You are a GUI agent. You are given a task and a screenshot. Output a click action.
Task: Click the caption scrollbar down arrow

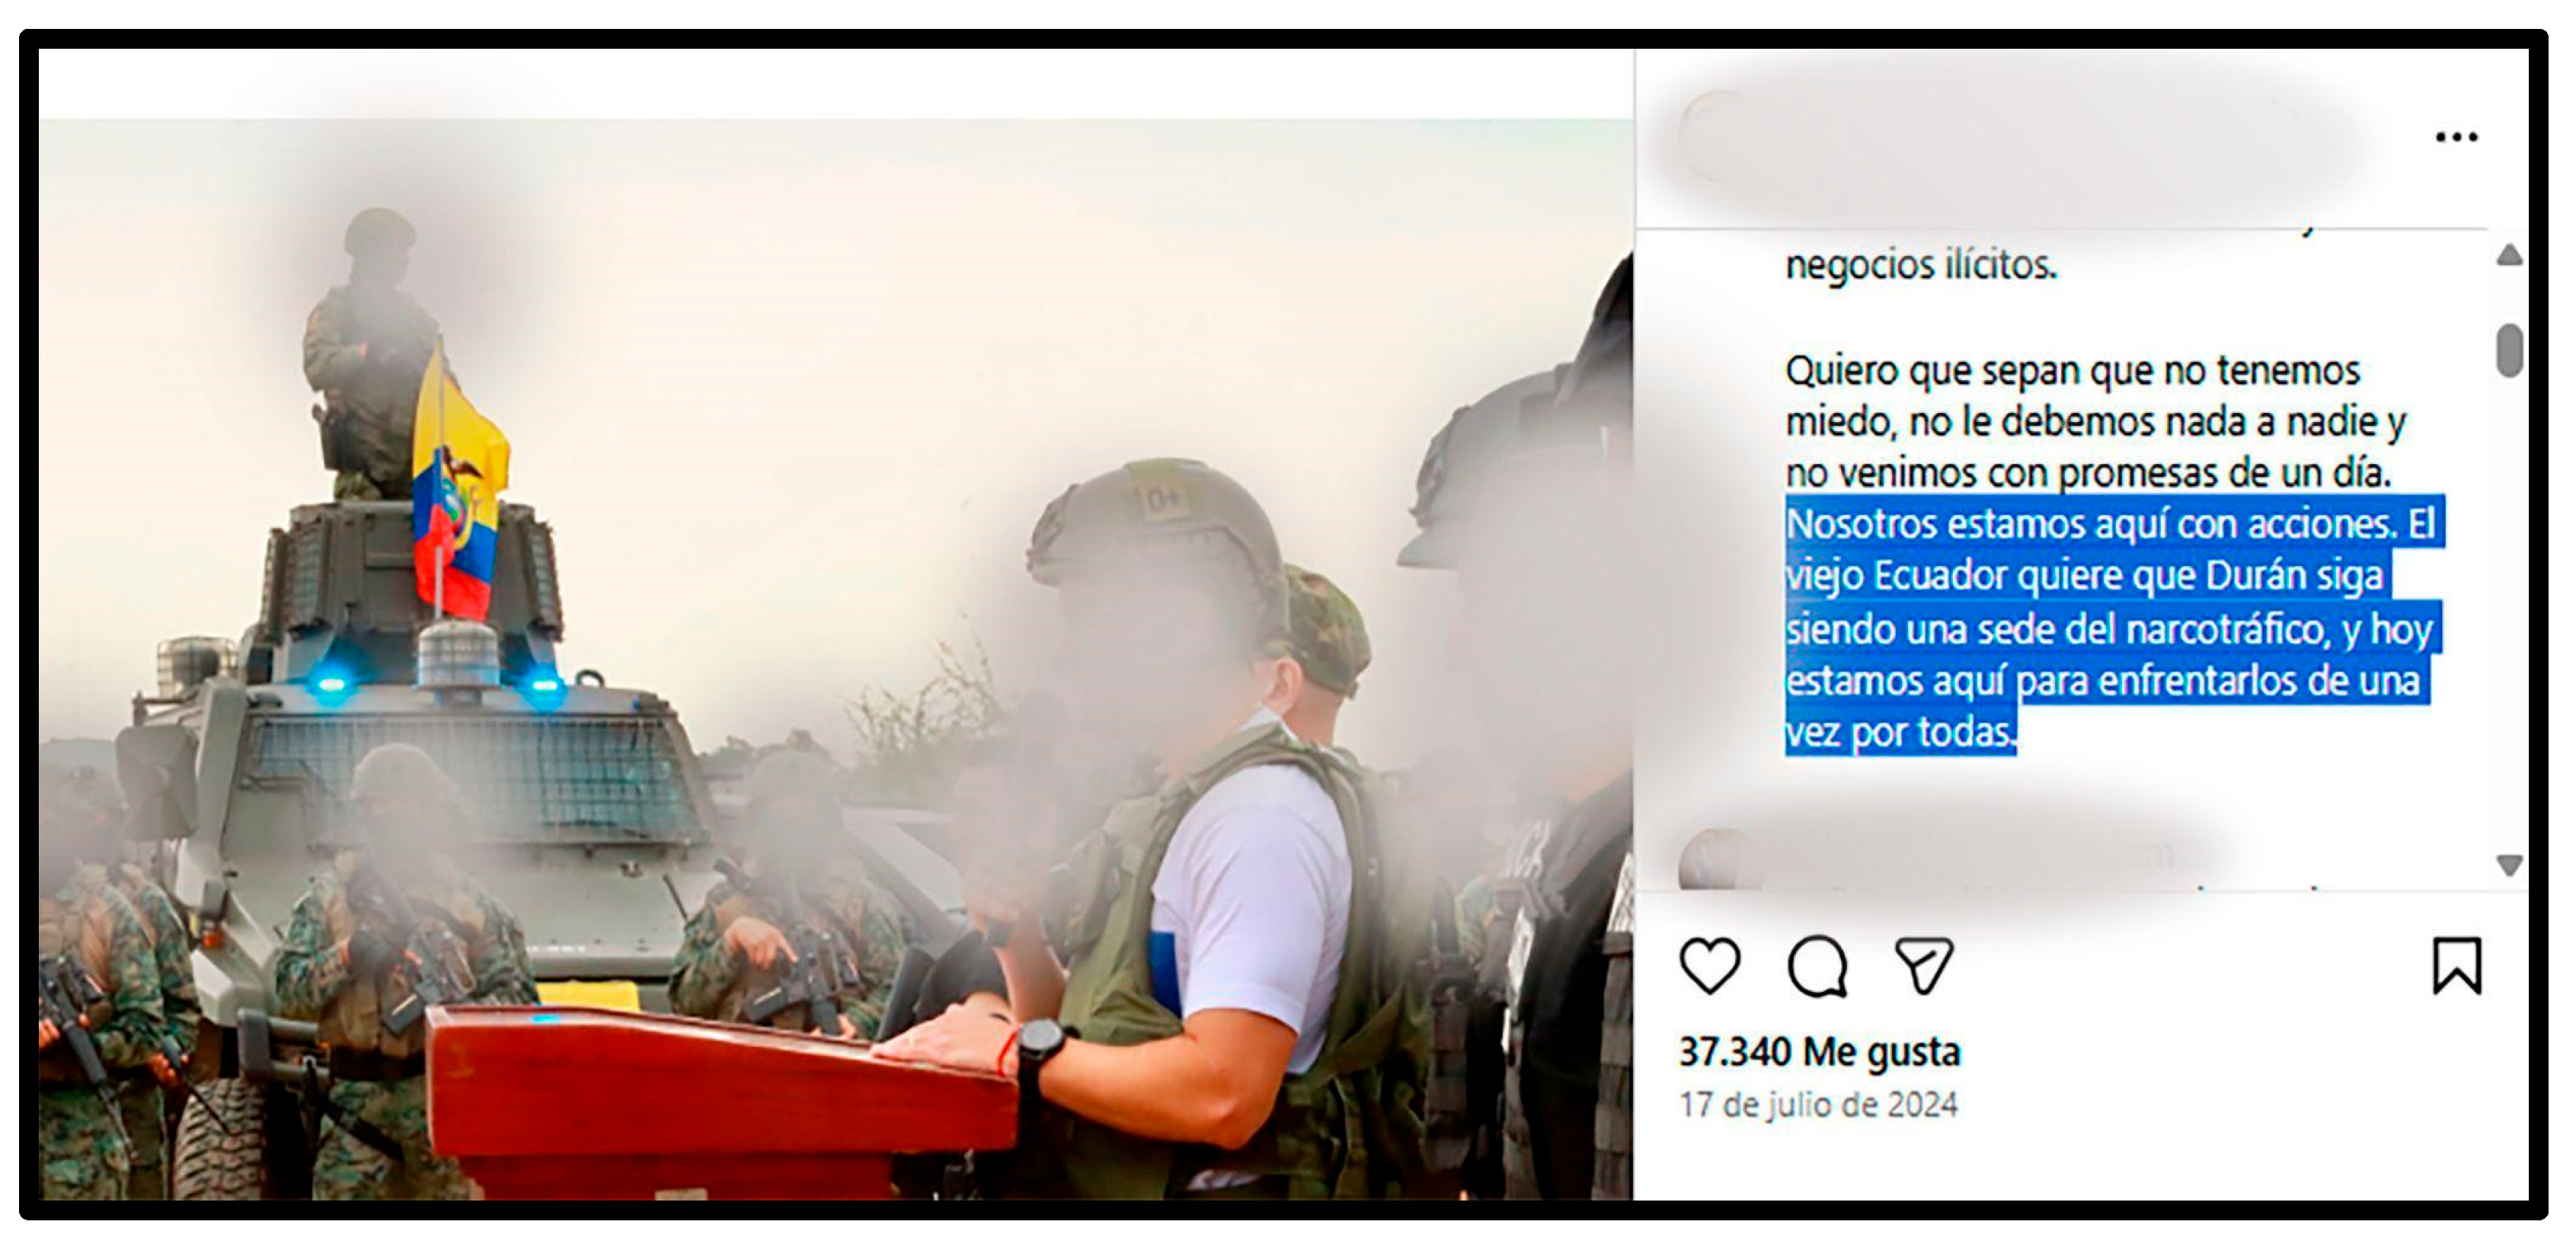pyautogui.click(x=2509, y=864)
